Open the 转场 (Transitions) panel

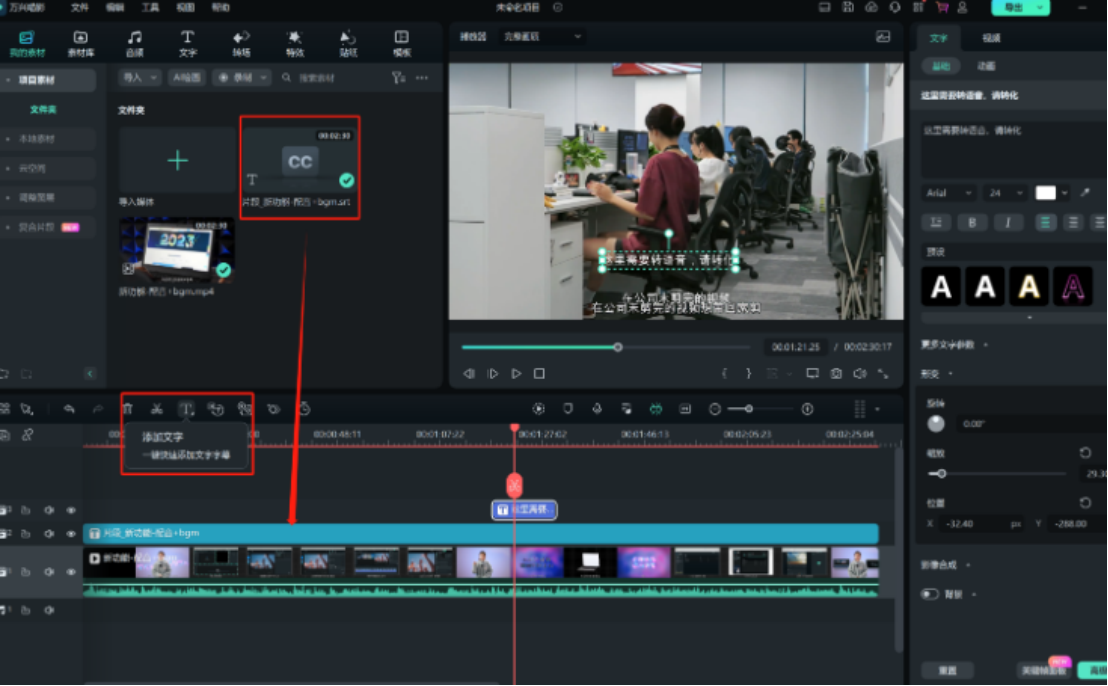tap(241, 43)
